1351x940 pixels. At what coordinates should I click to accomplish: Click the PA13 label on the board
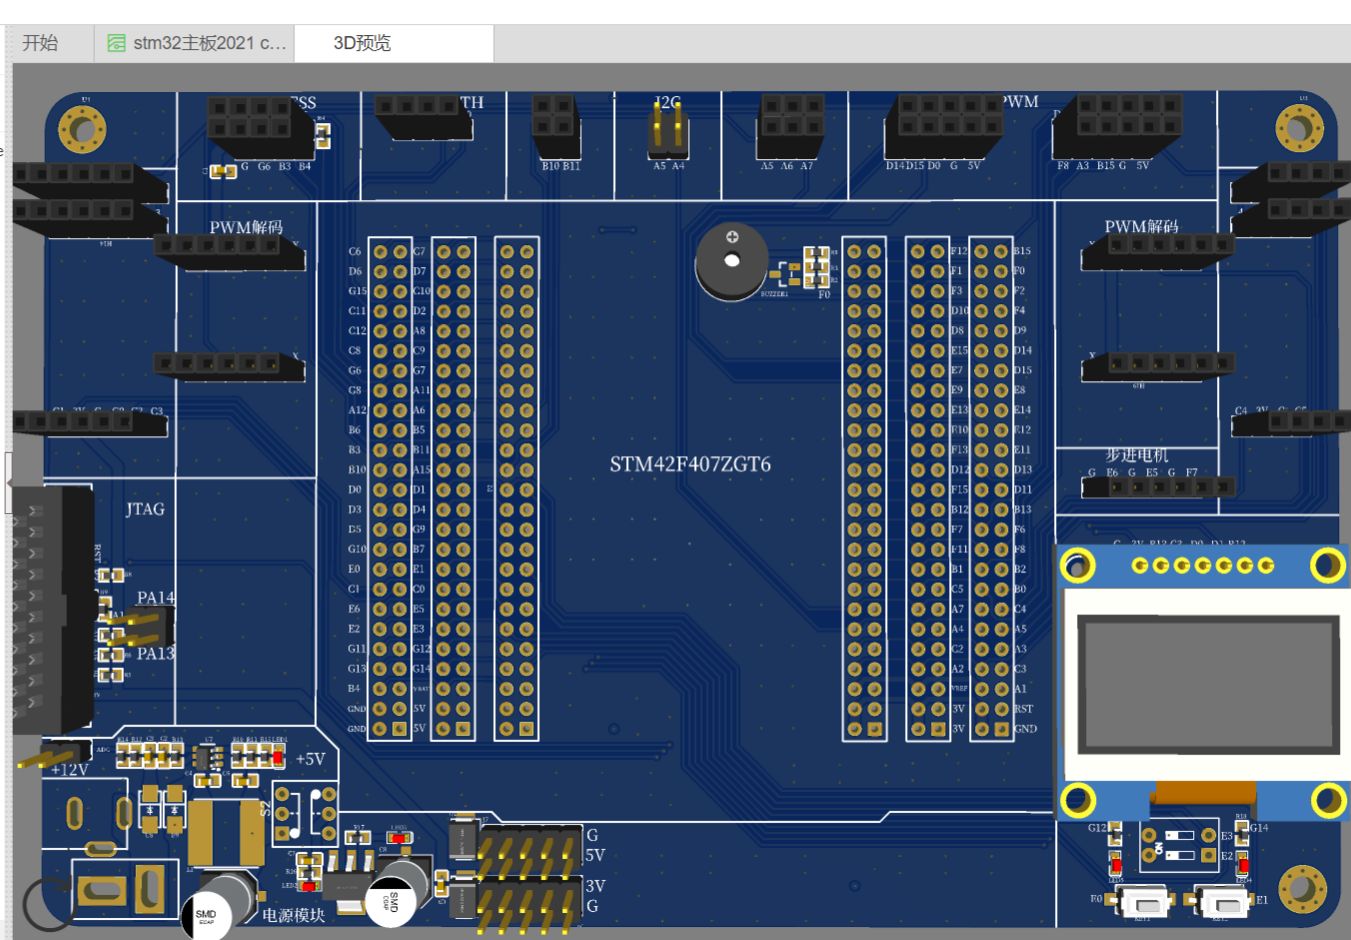155,654
